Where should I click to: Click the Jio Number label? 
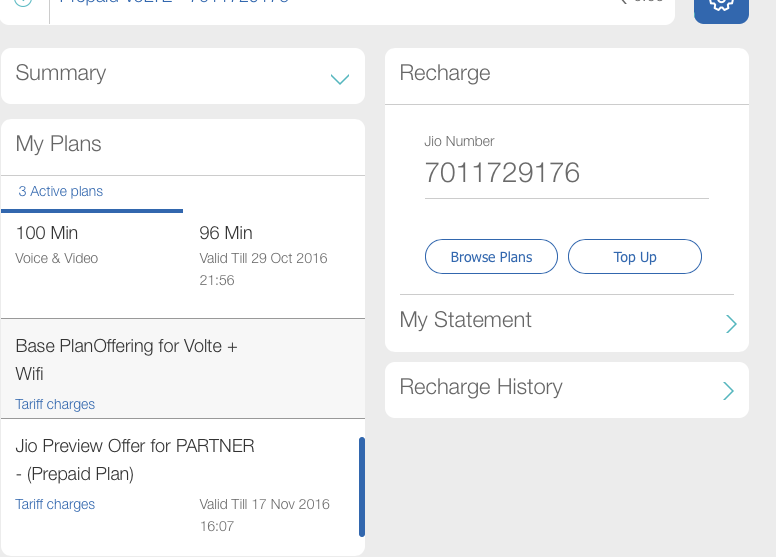pos(459,141)
